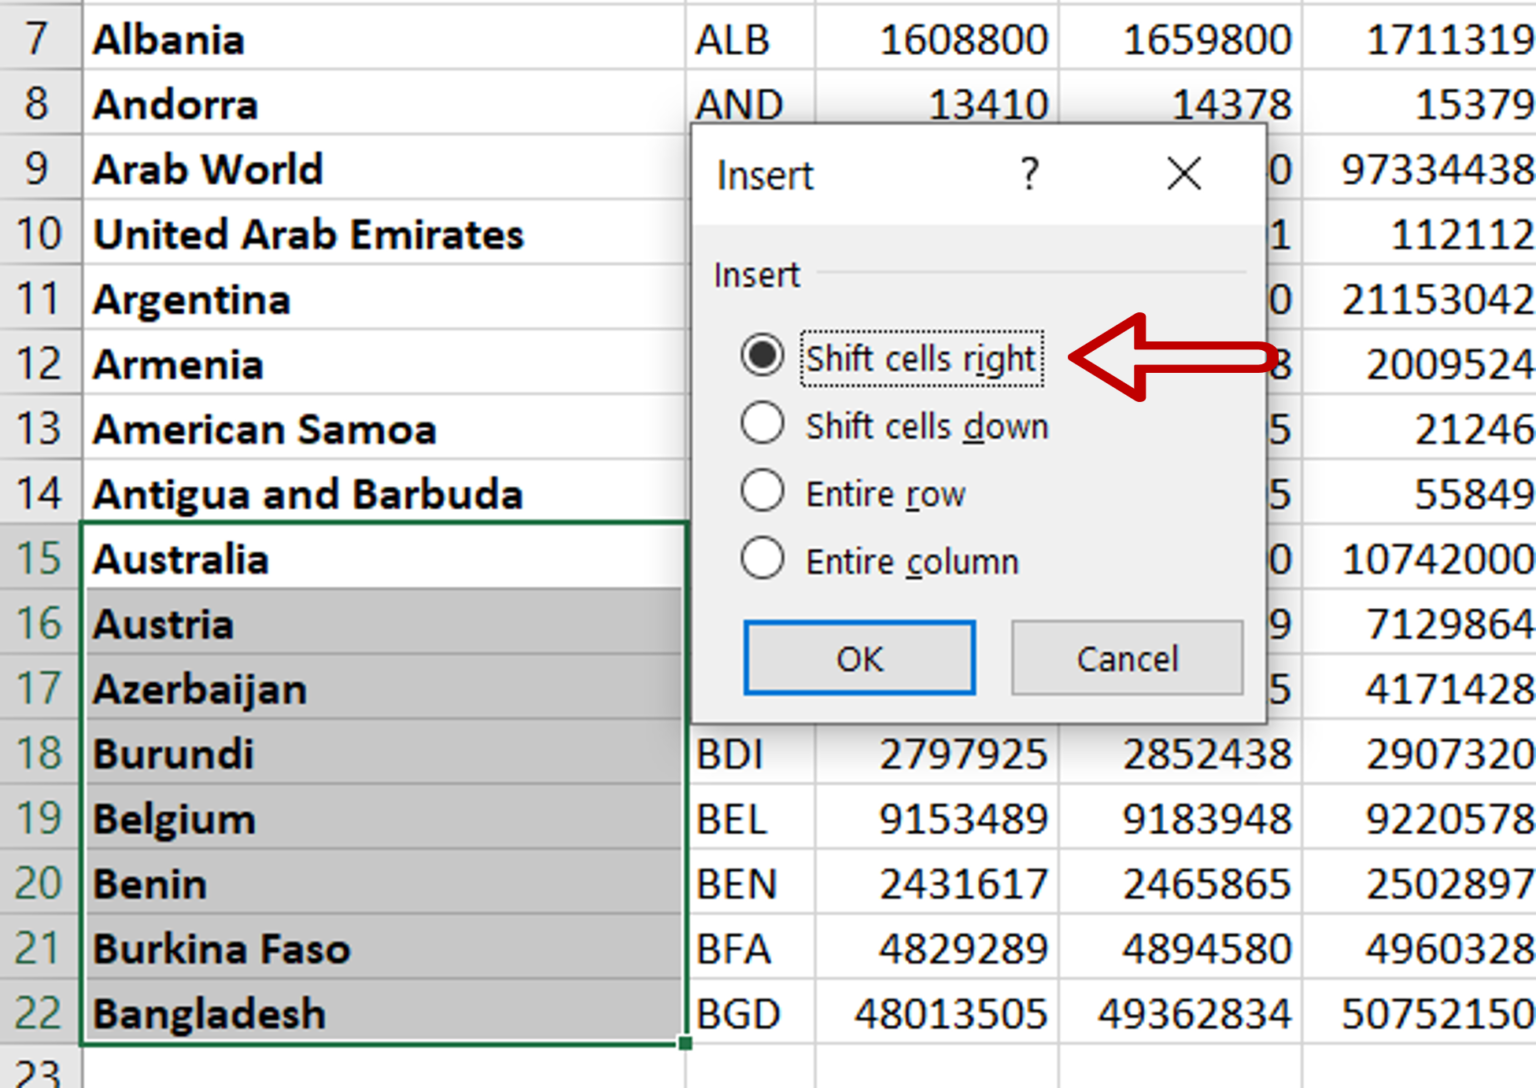1536x1088 pixels.
Task: Cancel the Insert dialog
Action: point(1126,658)
